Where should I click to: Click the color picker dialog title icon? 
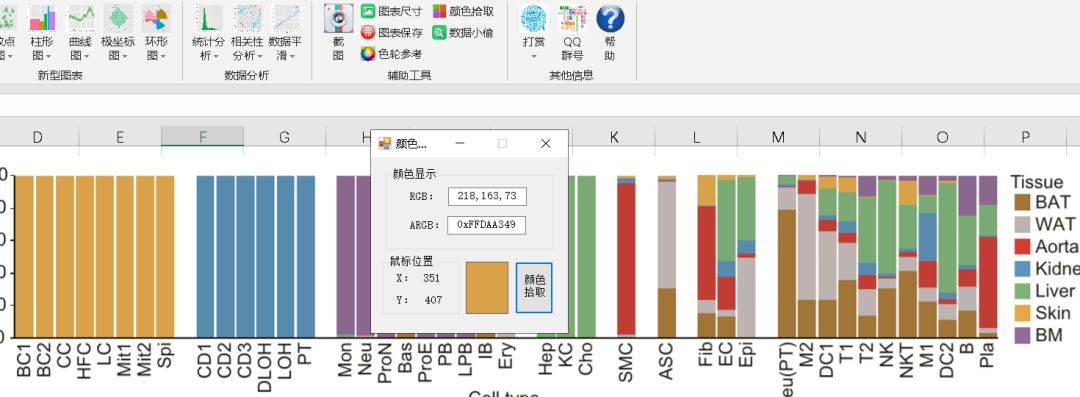[385, 143]
